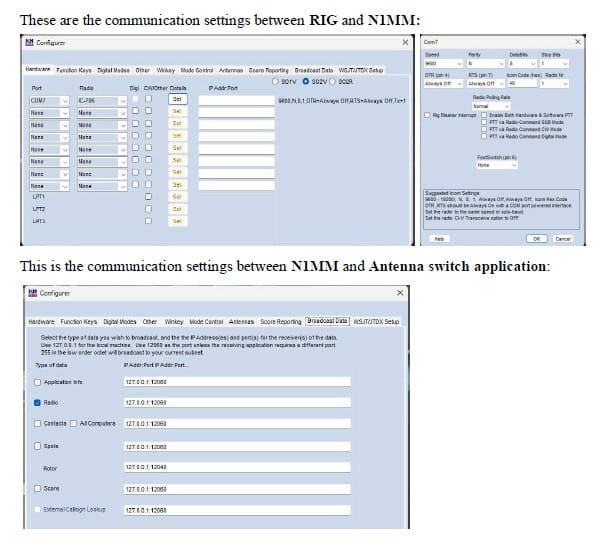Click the IP Addr:Port field in COM7 row
Viewport: 606px width, 539px height.
coord(236,101)
